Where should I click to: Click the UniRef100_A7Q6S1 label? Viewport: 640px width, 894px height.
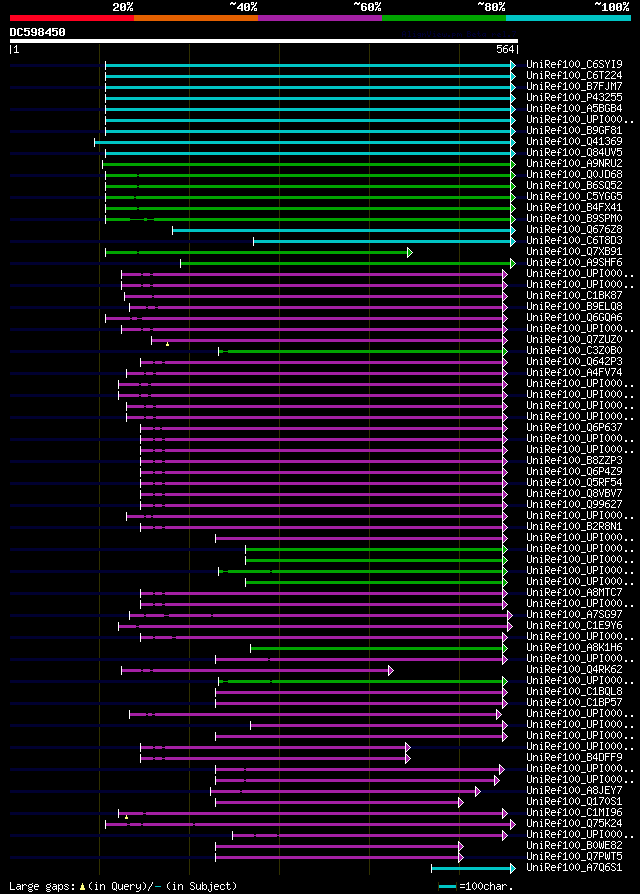pos(574,868)
